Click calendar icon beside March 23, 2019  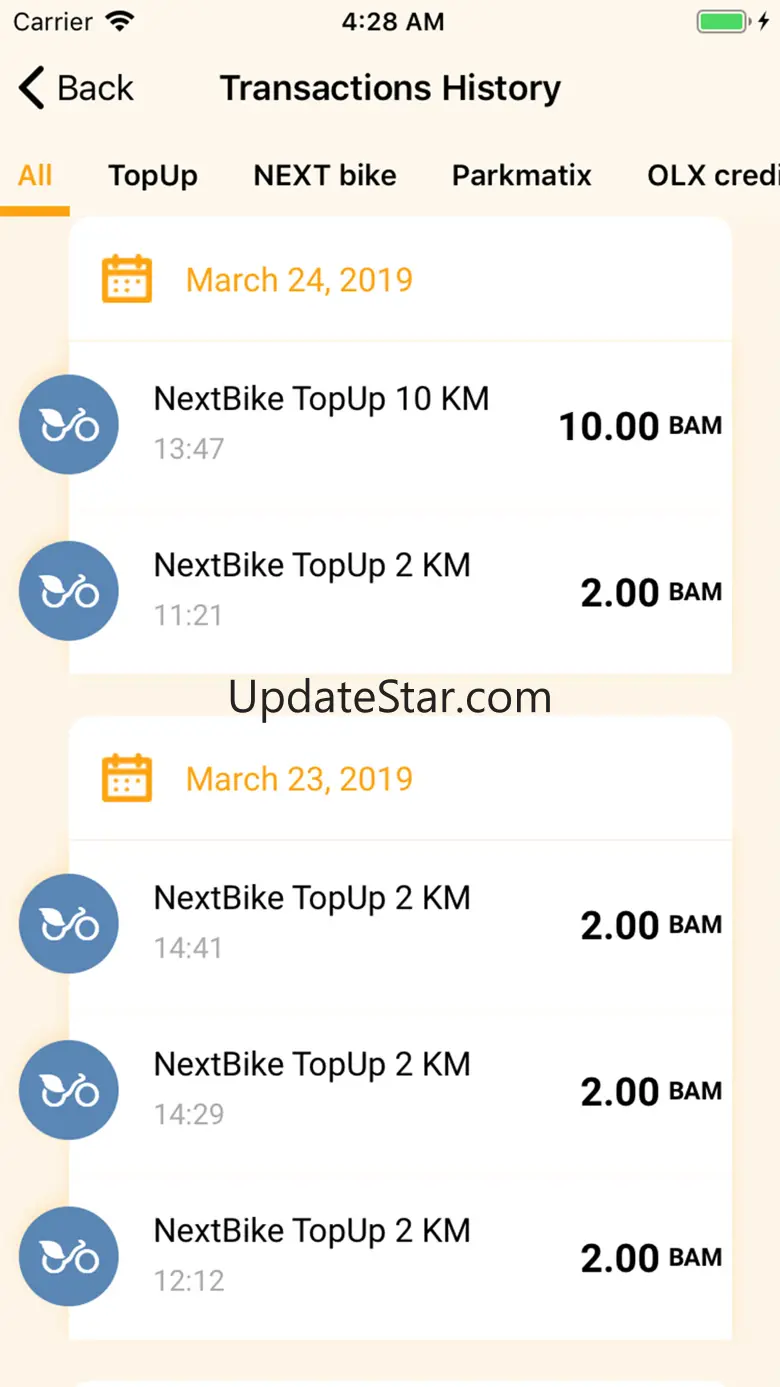click(127, 778)
